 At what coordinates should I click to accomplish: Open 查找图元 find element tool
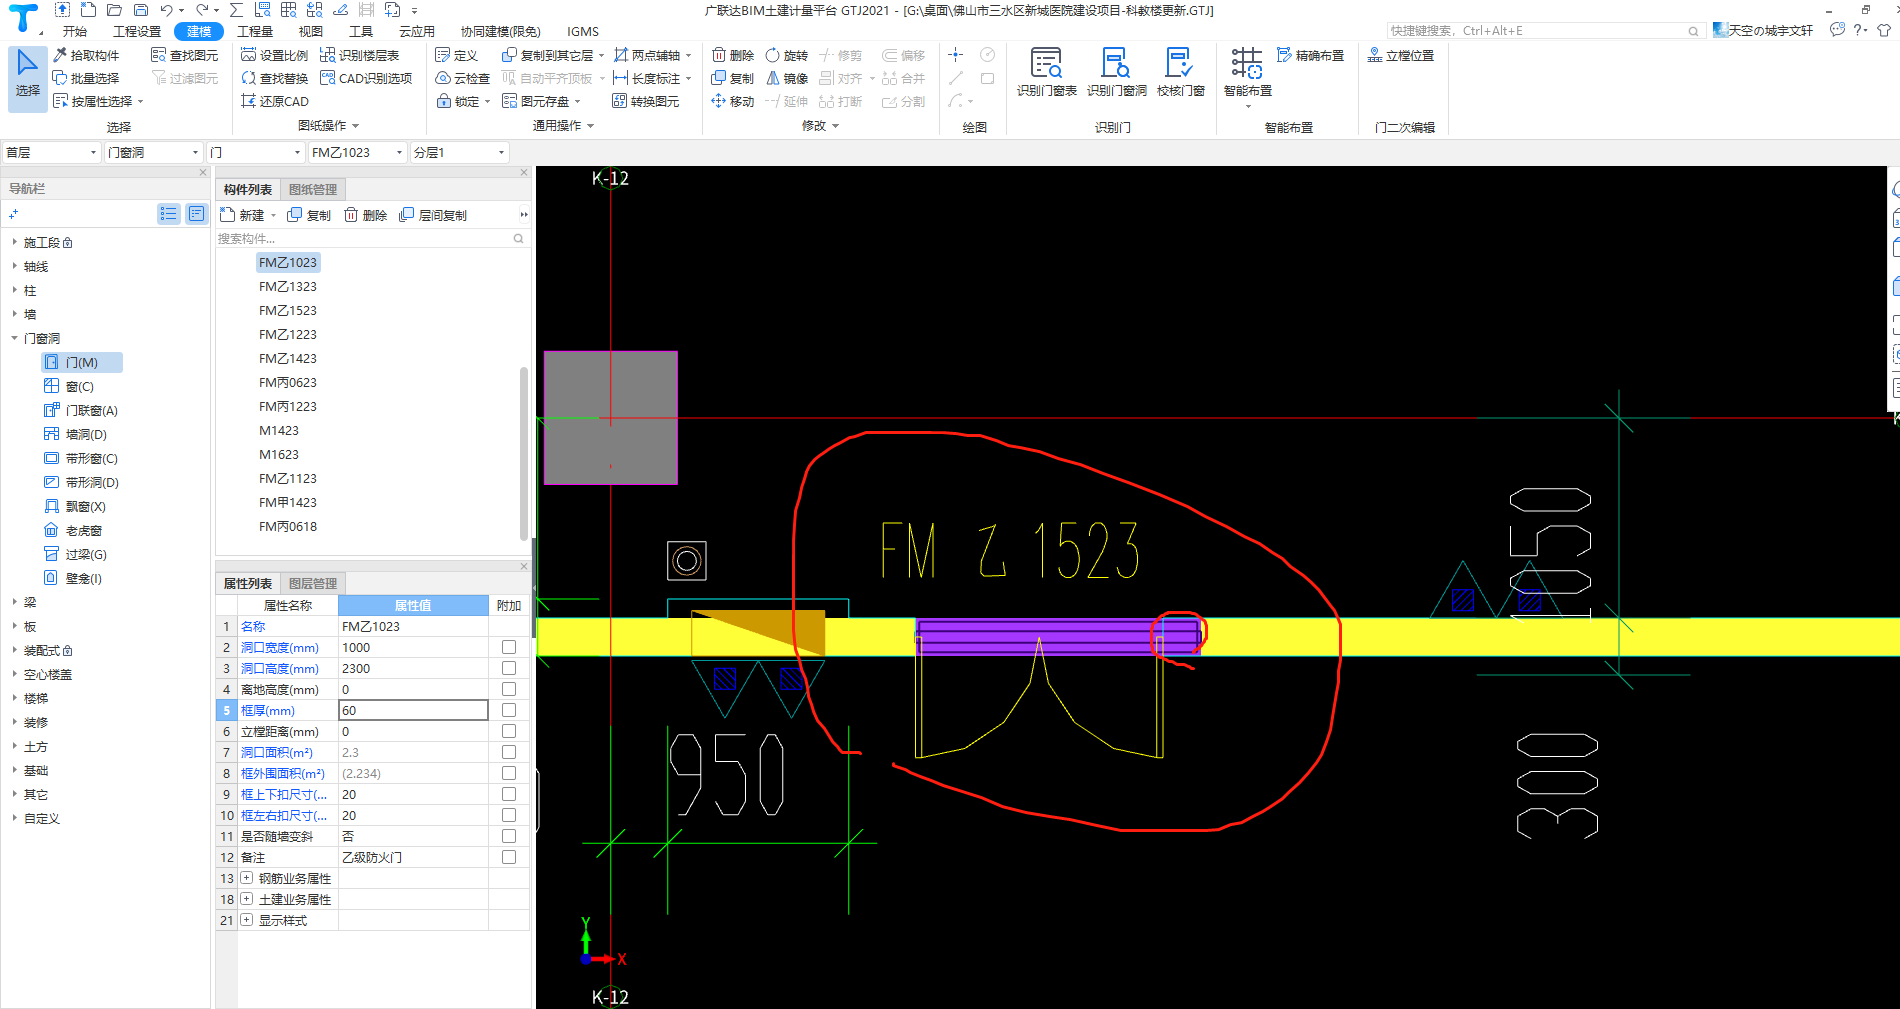coord(184,55)
